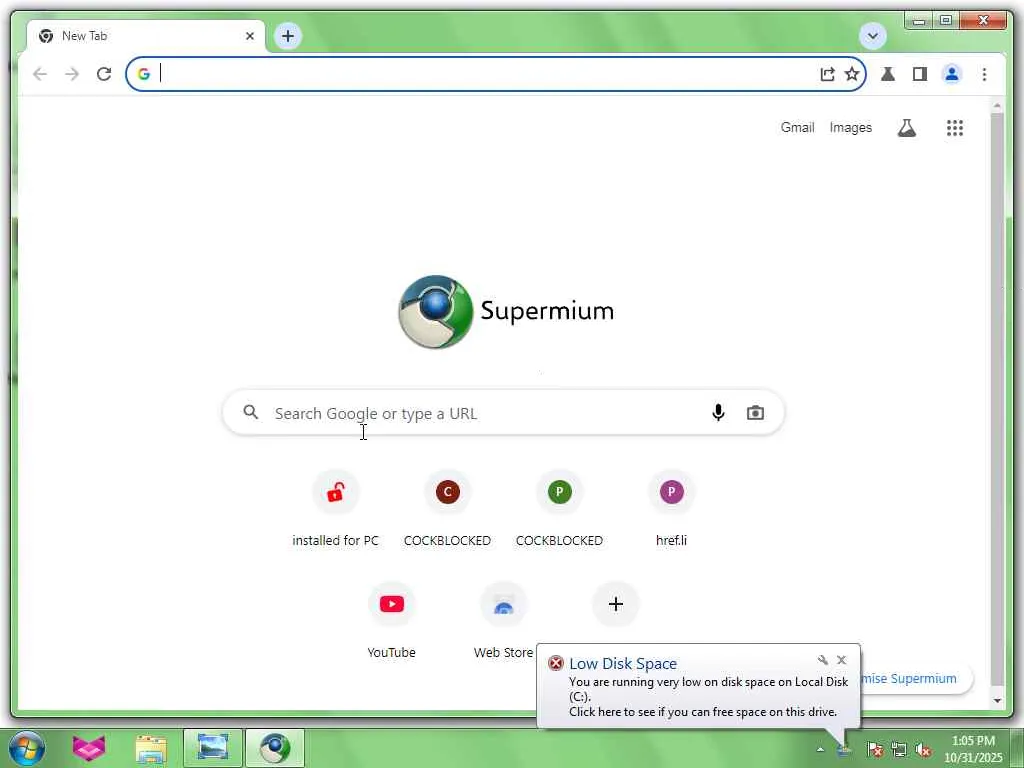The height and width of the screenshot is (768, 1024).
Task: Add a new shortcut with plus tile
Action: click(616, 604)
